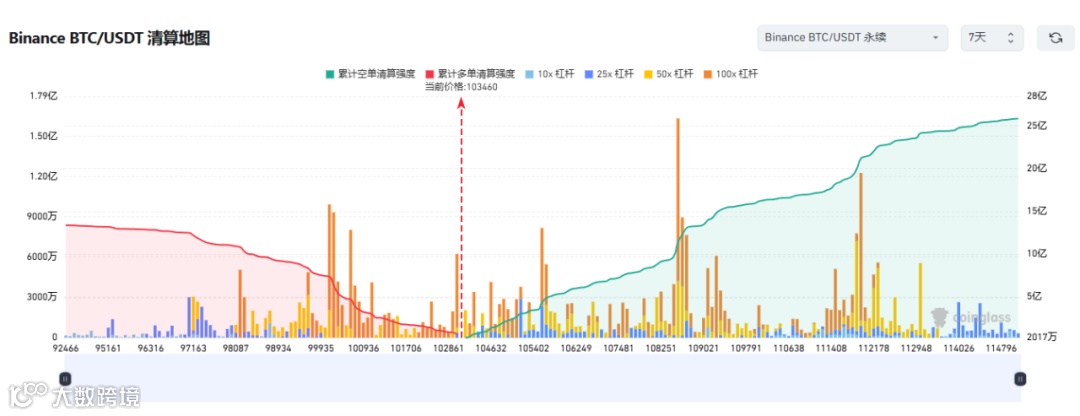Toggle the 50x 杠杆 legend series
The image size is (1080, 416).
coord(667,74)
